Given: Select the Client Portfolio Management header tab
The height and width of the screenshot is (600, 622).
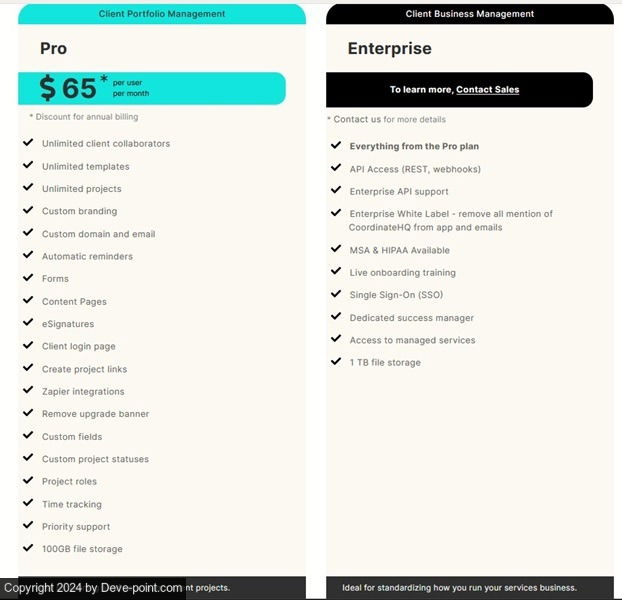Looking at the screenshot, I should 162,14.
